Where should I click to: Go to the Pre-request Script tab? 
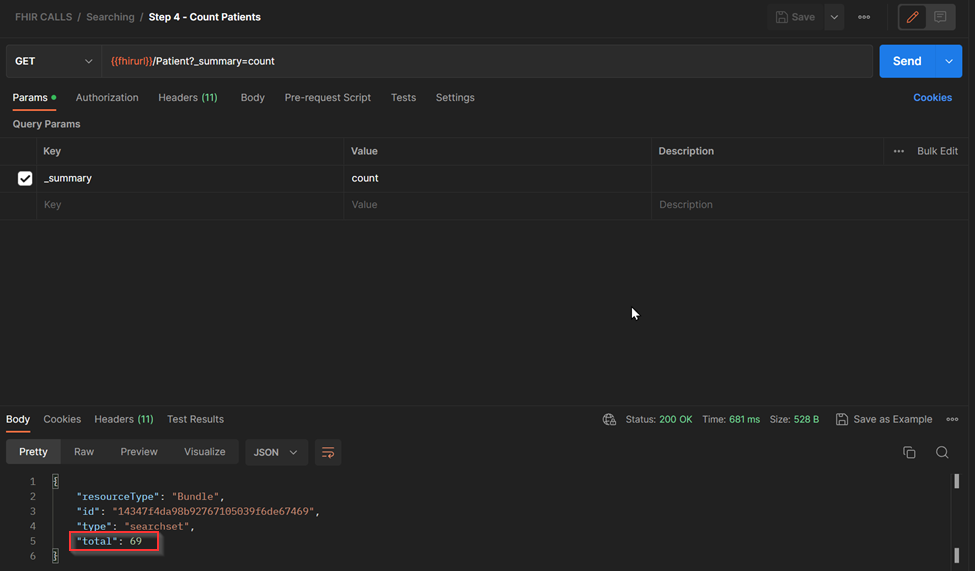(x=328, y=98)
